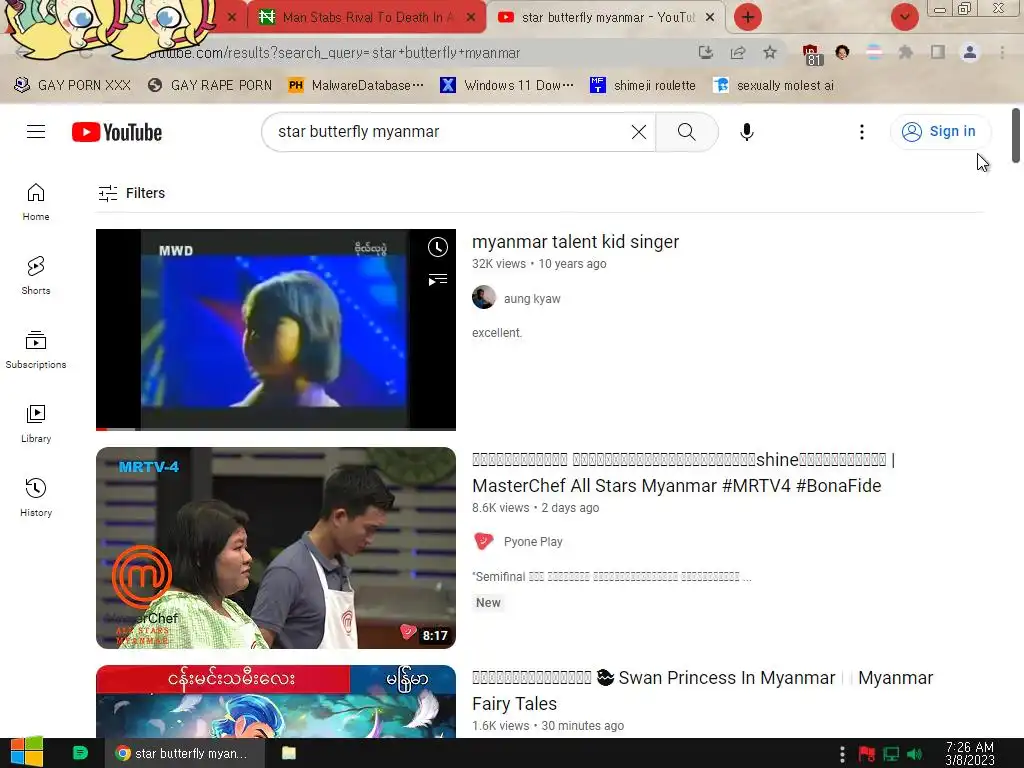Play the MasterChef MRTV-4 video thumbnail
Image resolution: width=1024 pixels, height=768 pixels.
pyautogui.click(x=276, y=547)
